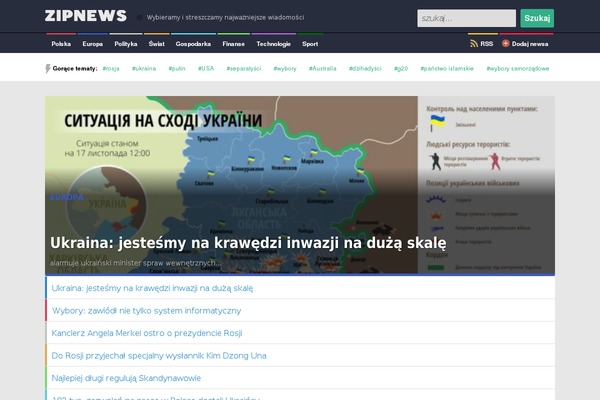Select the #wybory samorządowe hot topic
The image size is (600, 400).
click(x=518, y=69)
